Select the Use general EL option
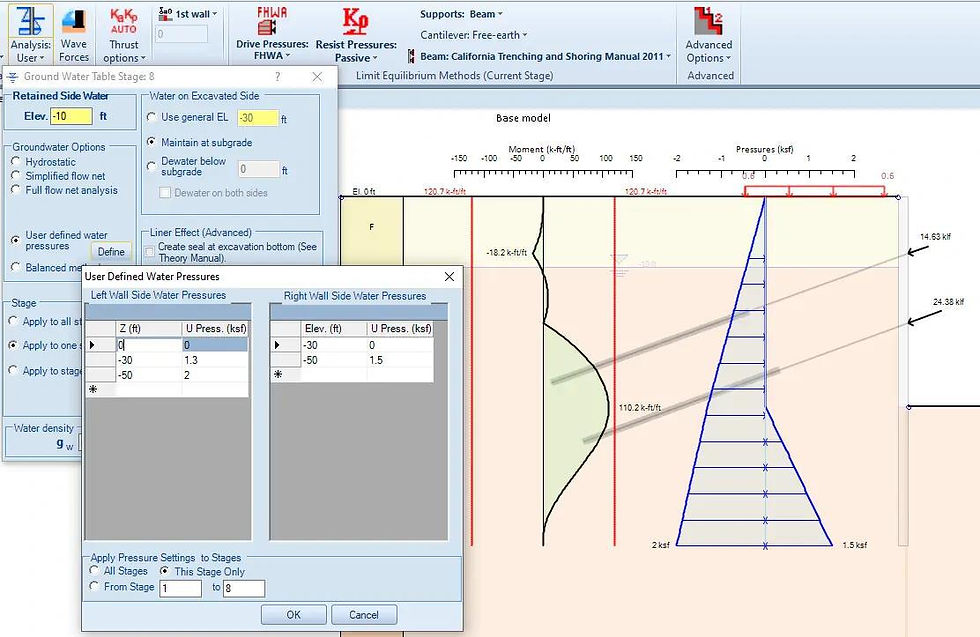Screen dimensions: 980x637 click(x=151, y=117)
